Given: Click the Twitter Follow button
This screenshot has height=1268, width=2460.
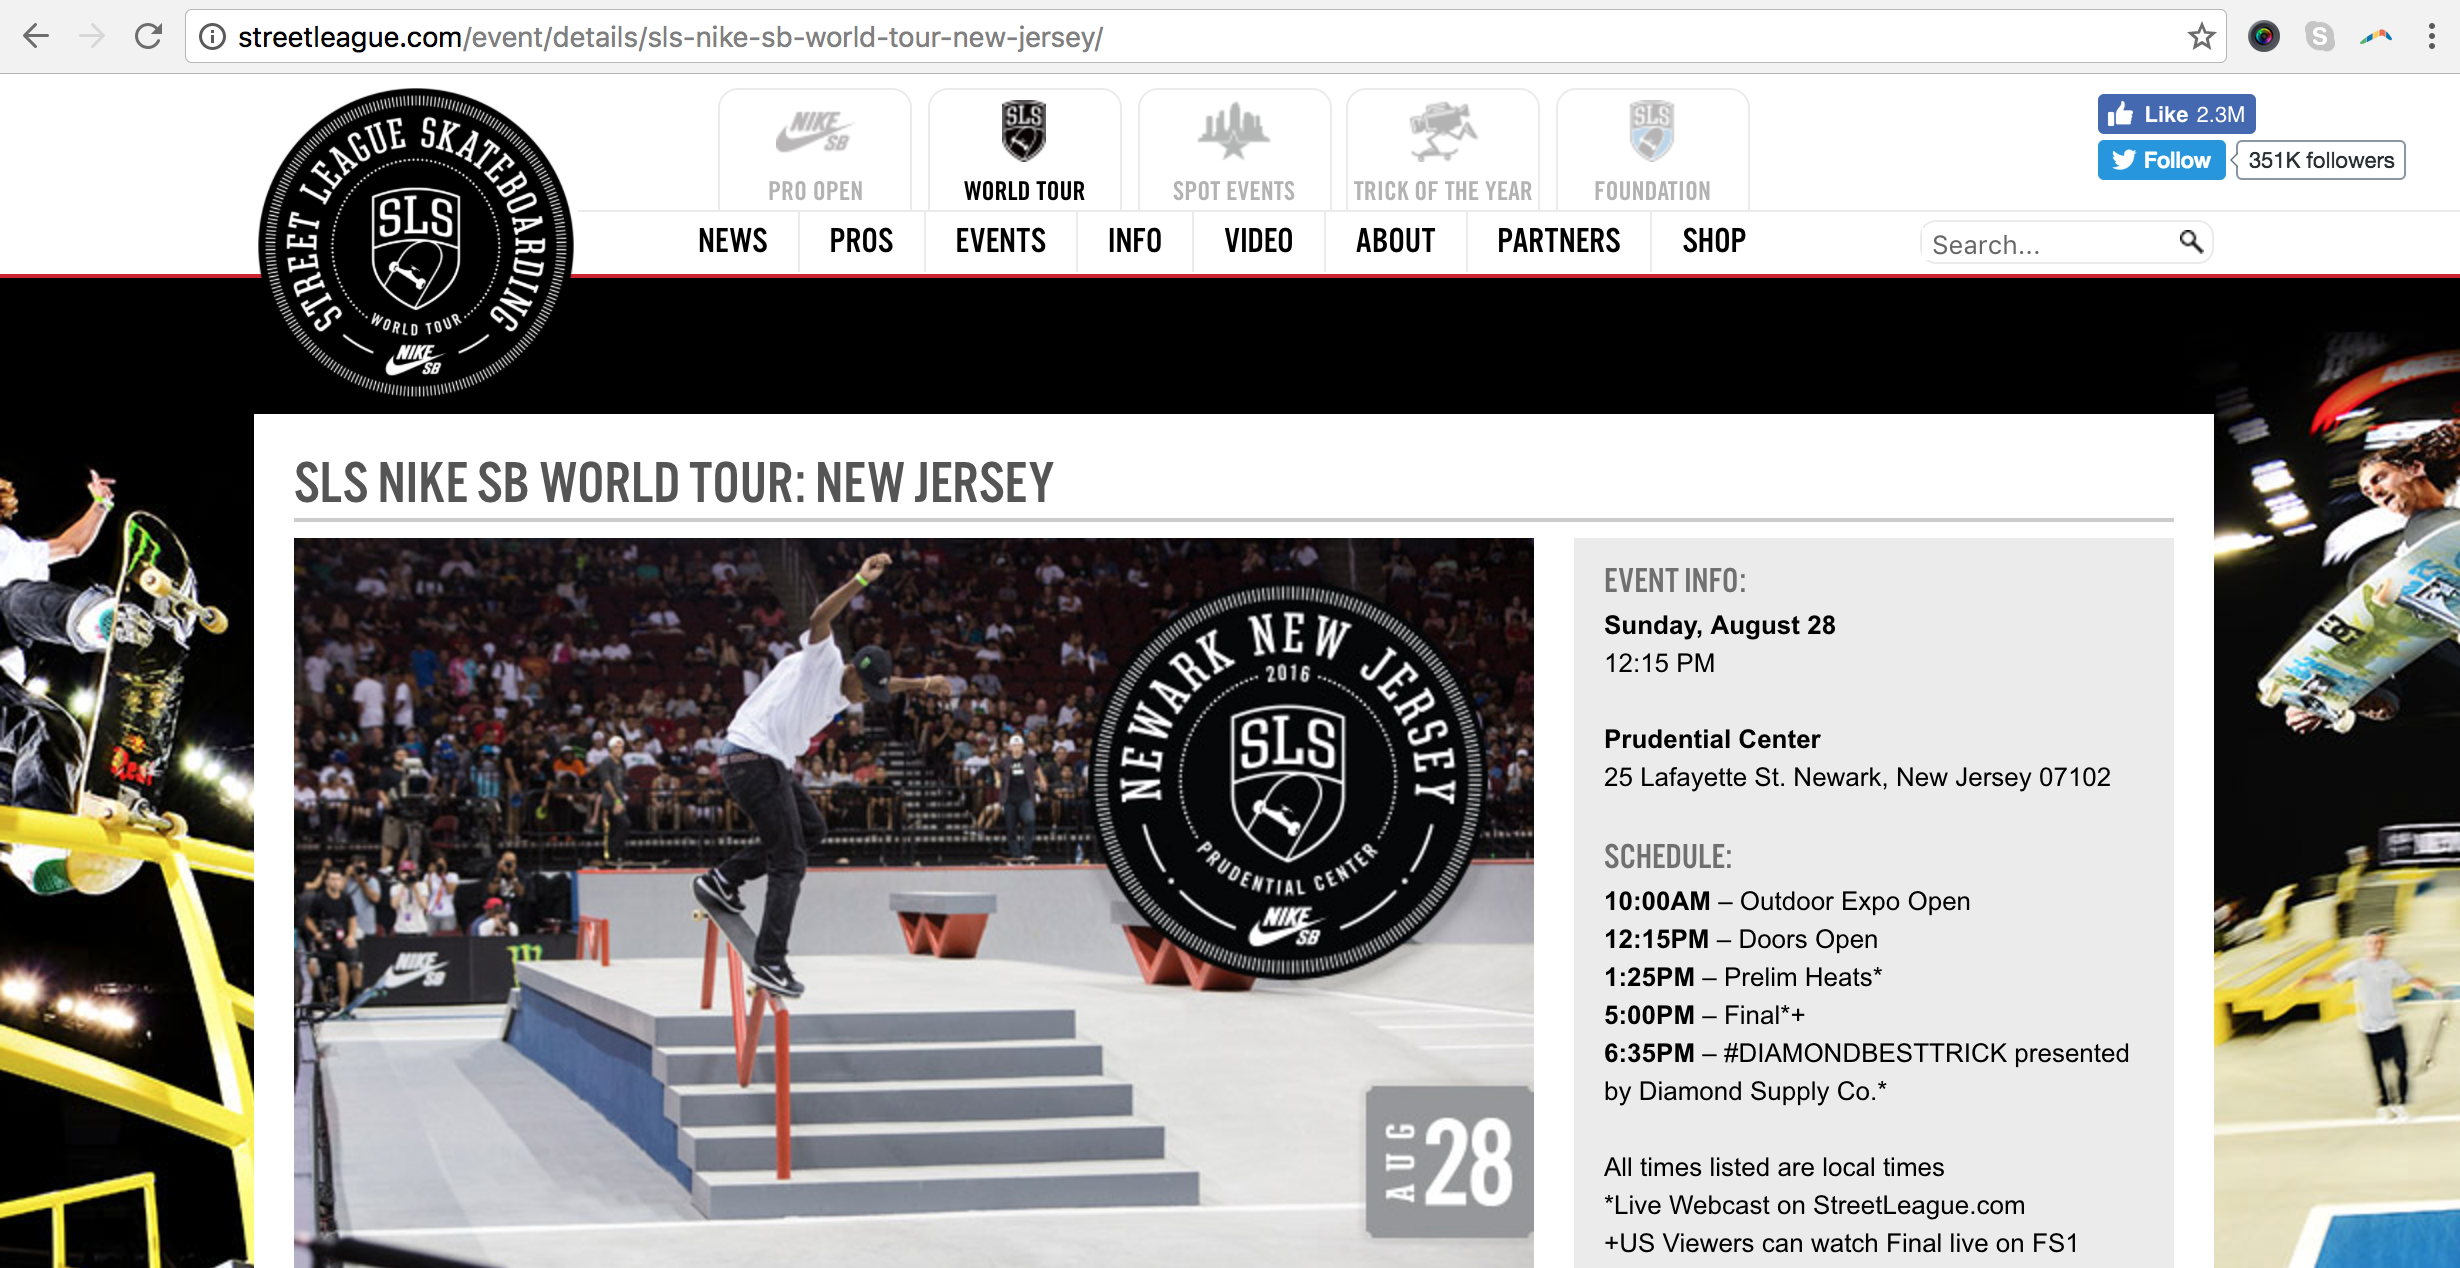Looking at the screenshot, I should [x=2161, y=160].
